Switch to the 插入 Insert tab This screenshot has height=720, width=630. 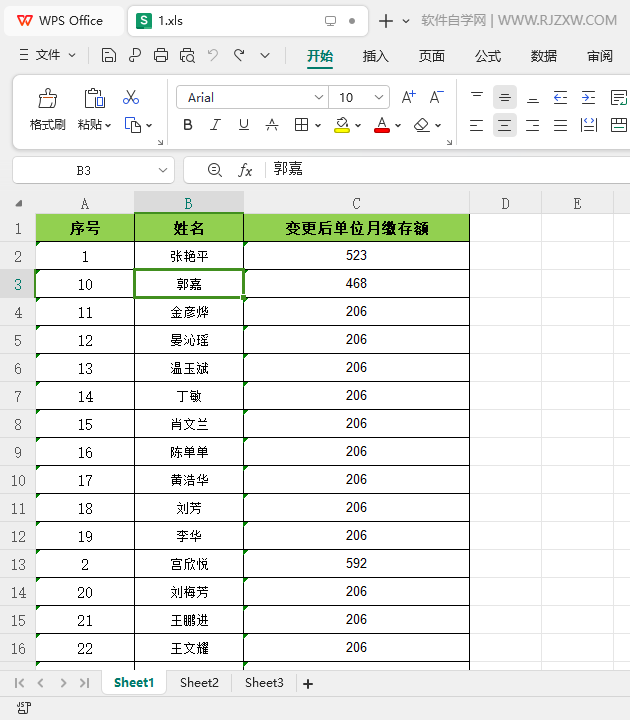click(376, 56)
